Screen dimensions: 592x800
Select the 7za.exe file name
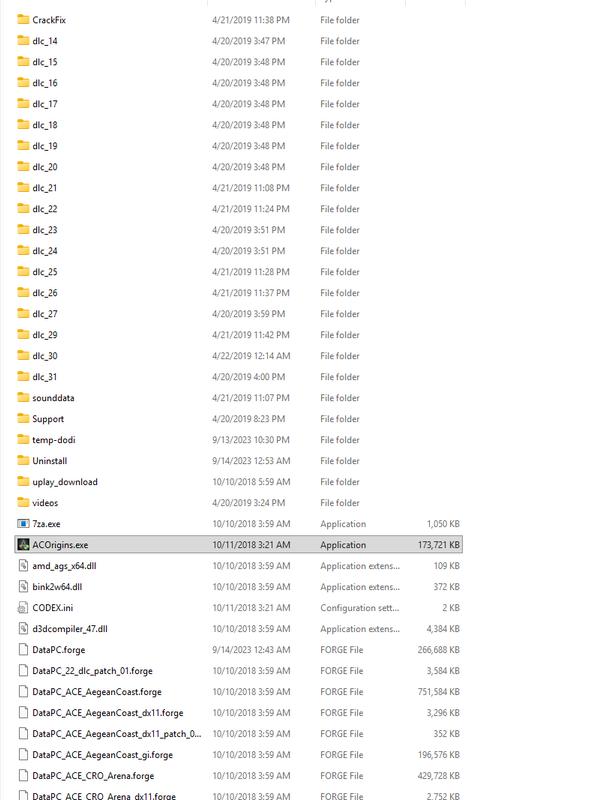point(46,524)
